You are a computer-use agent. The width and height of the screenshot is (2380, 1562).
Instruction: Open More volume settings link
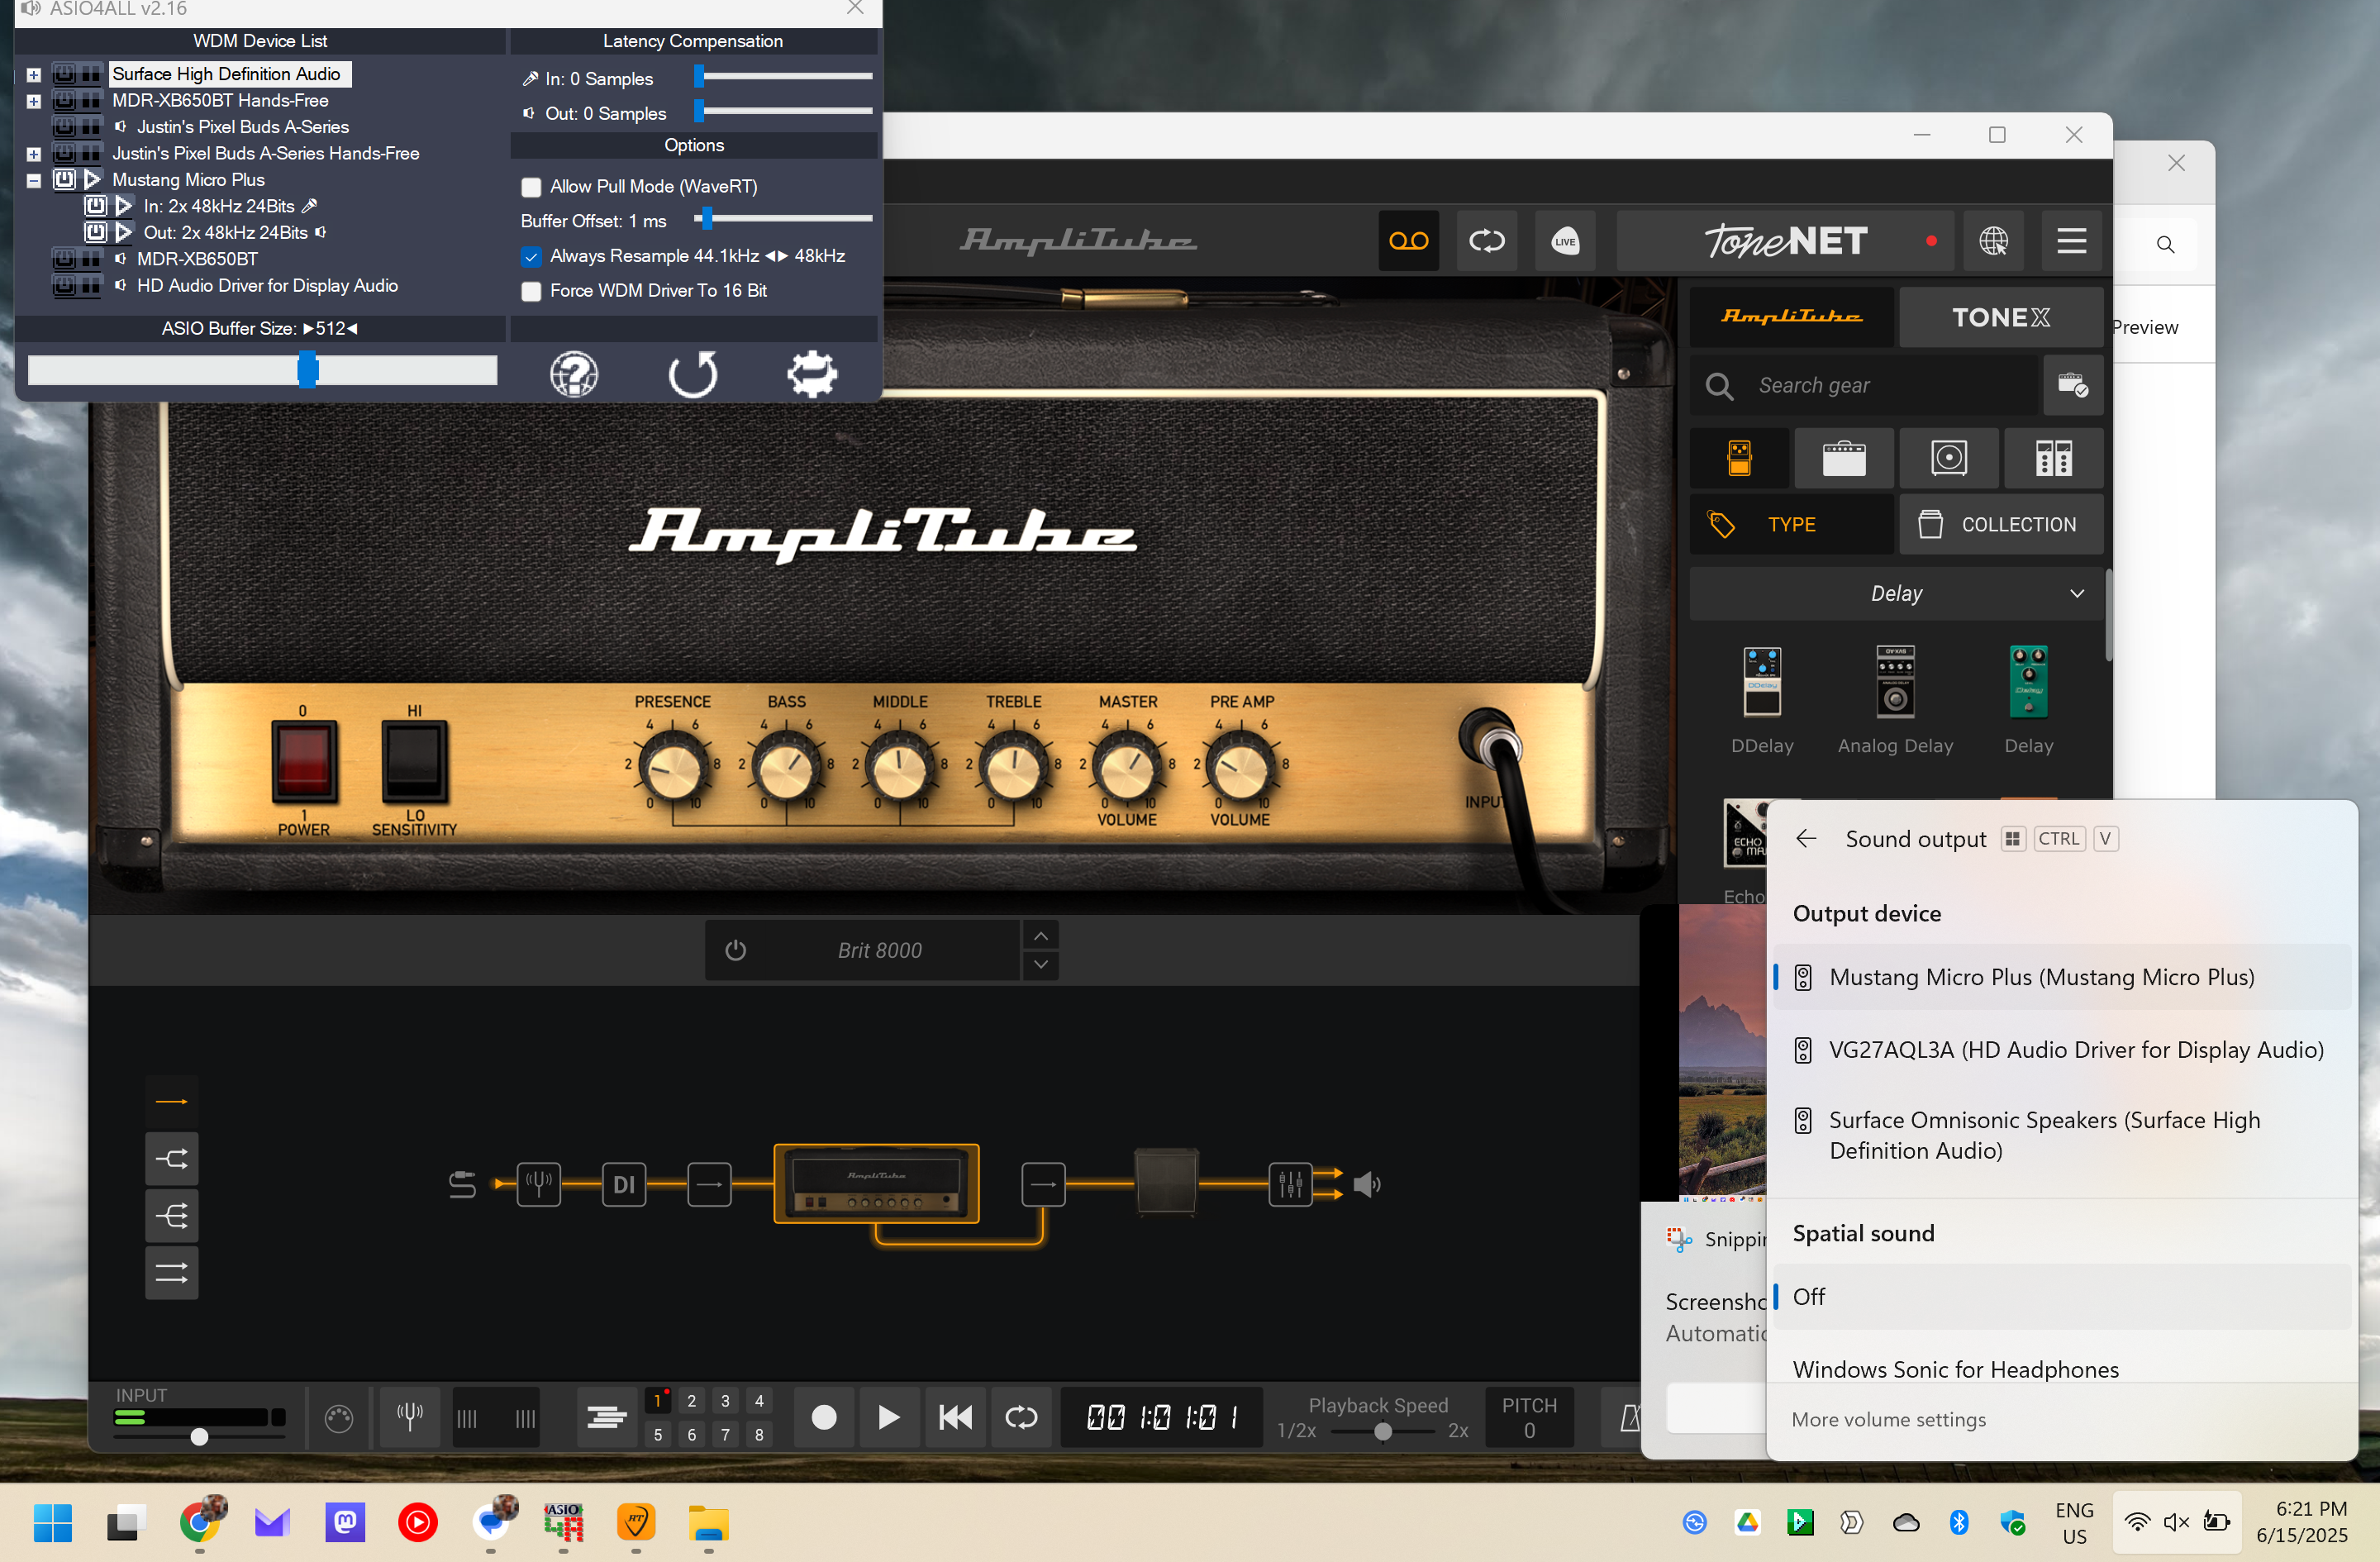click(1888, 1419)
